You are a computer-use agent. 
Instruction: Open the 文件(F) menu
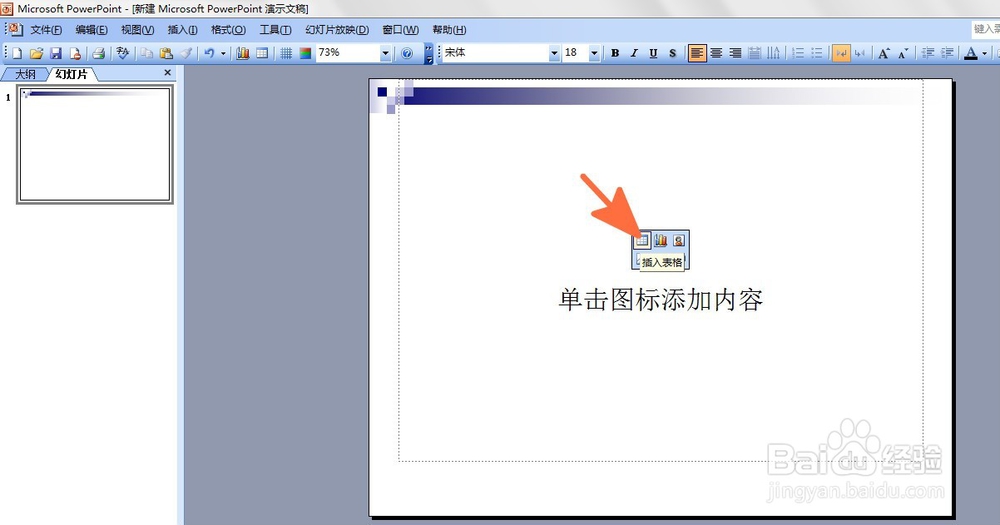(46, 29)
